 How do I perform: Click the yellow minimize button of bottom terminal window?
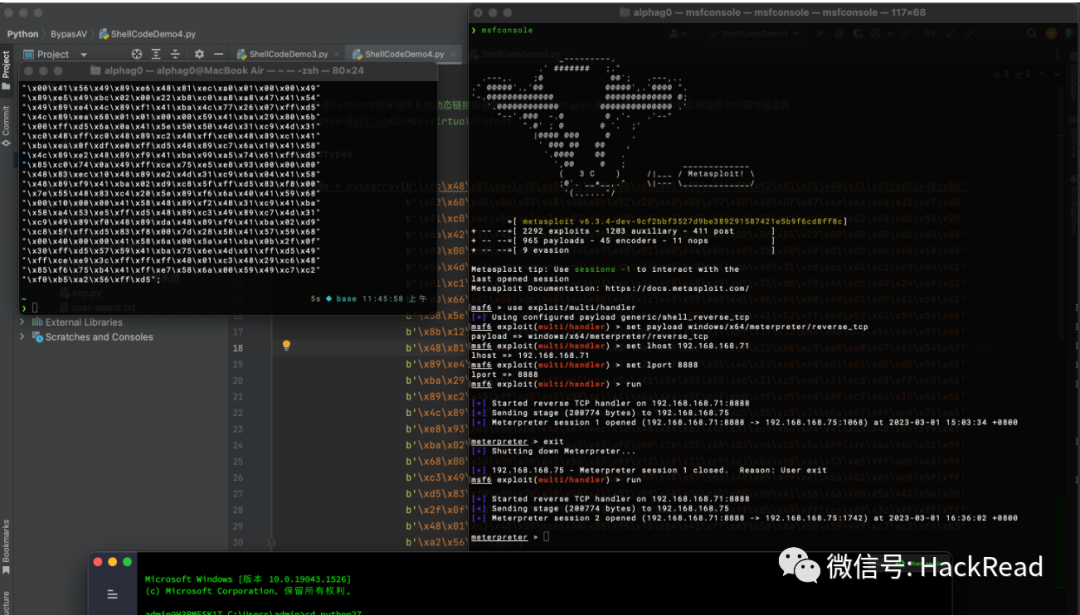pos(112,562)
